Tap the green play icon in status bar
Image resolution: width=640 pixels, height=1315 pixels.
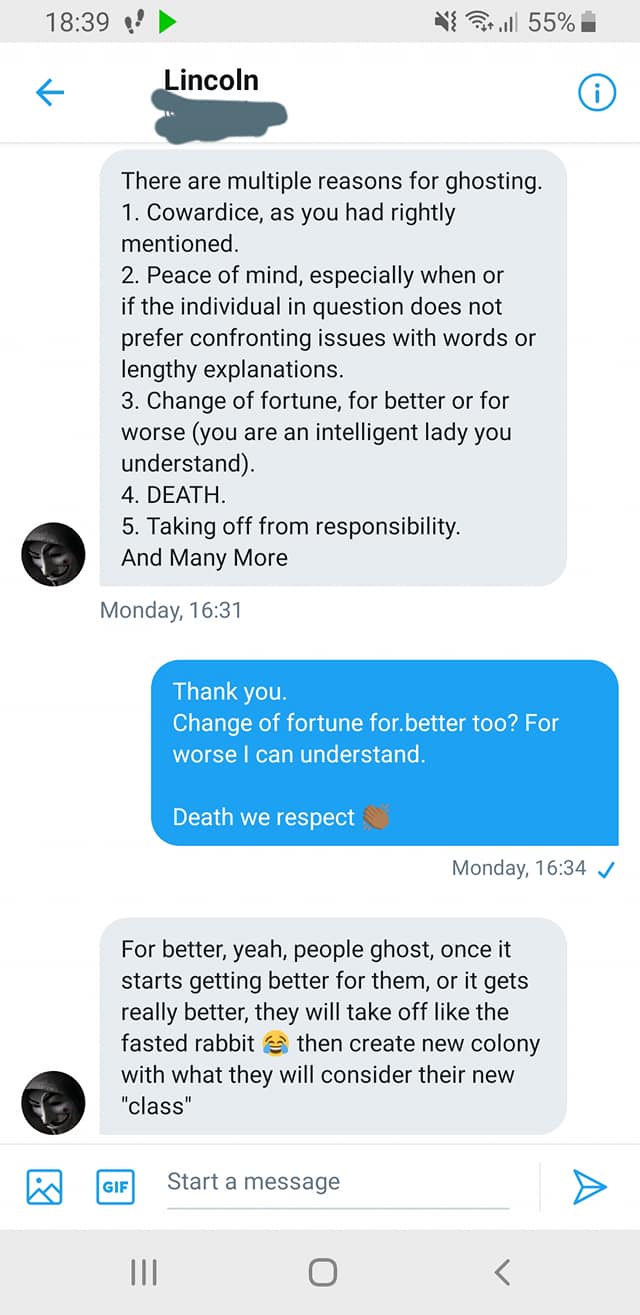(167, 21)
